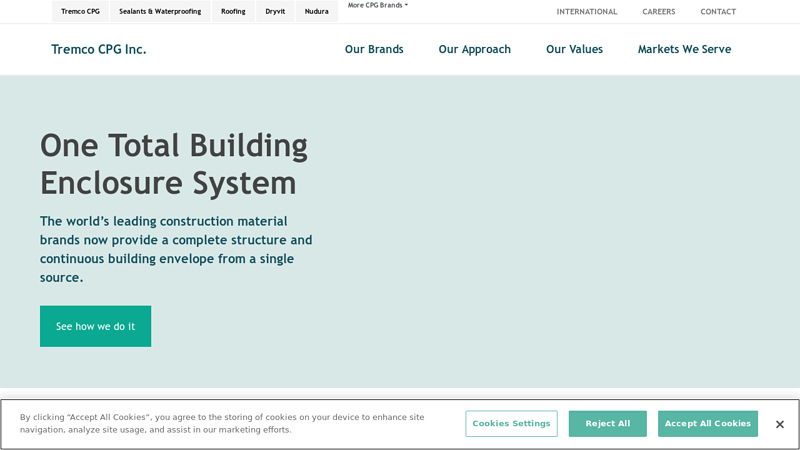Open Cookies Settings
The image size is (800, 450).
(511, 424)
